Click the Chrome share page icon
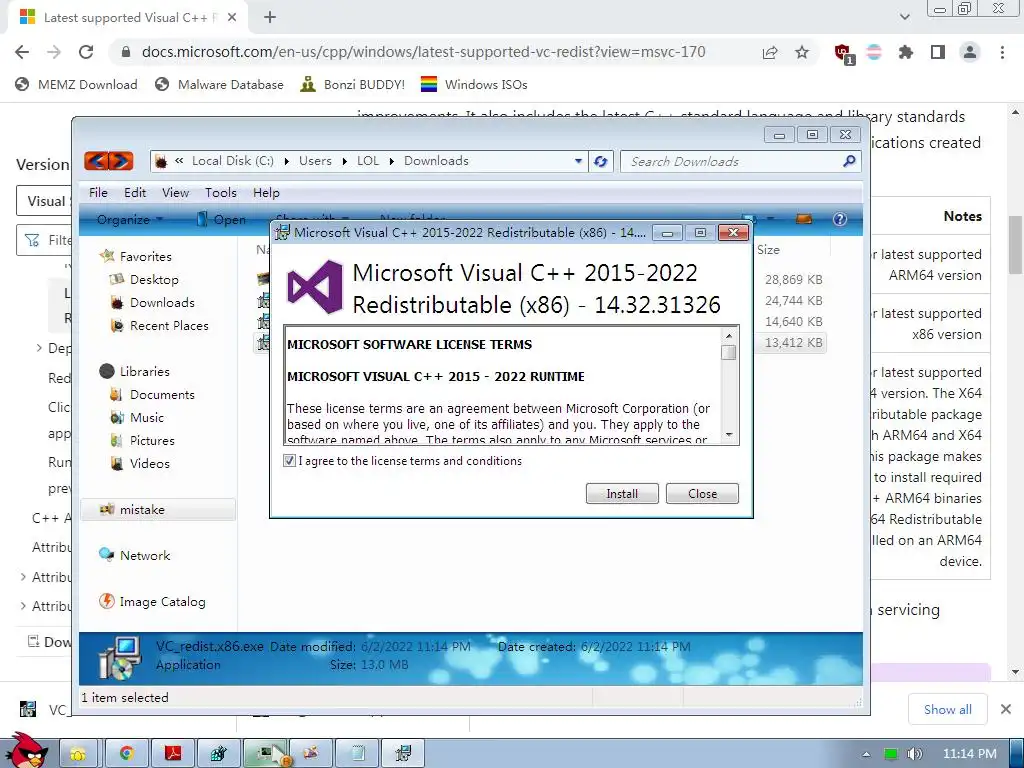The image size is (1024, 768). point(770,52)
